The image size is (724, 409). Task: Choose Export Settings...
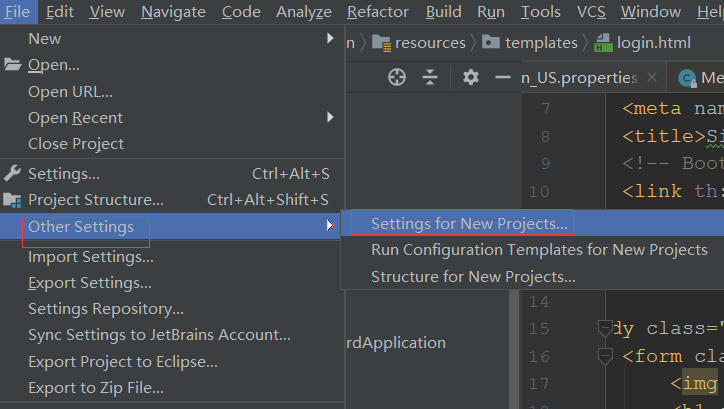pos(172,283)
